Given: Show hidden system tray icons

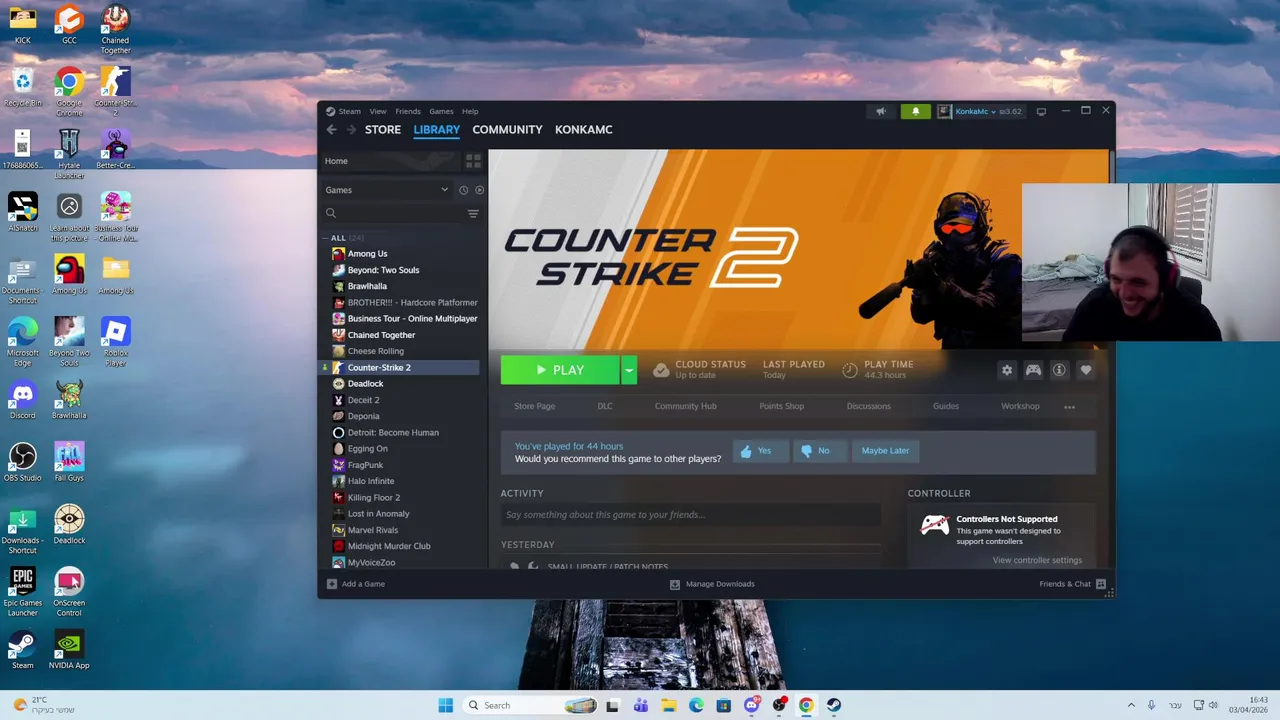Looking at the screenshot, I should 1131,705.
